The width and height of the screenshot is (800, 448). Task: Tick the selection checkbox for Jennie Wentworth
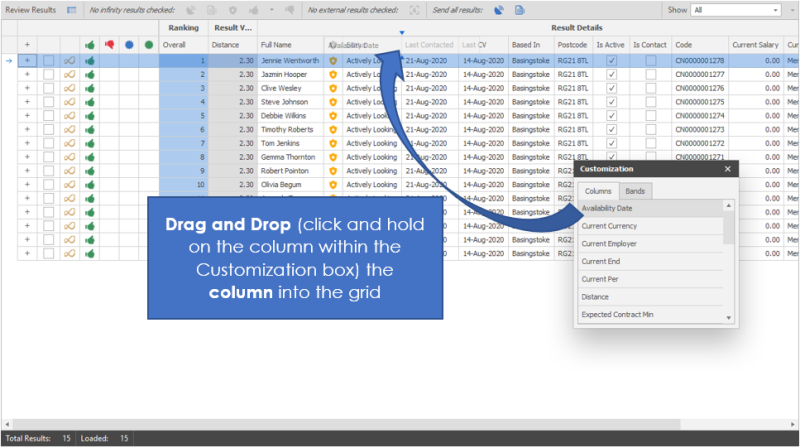coord(48,61)
